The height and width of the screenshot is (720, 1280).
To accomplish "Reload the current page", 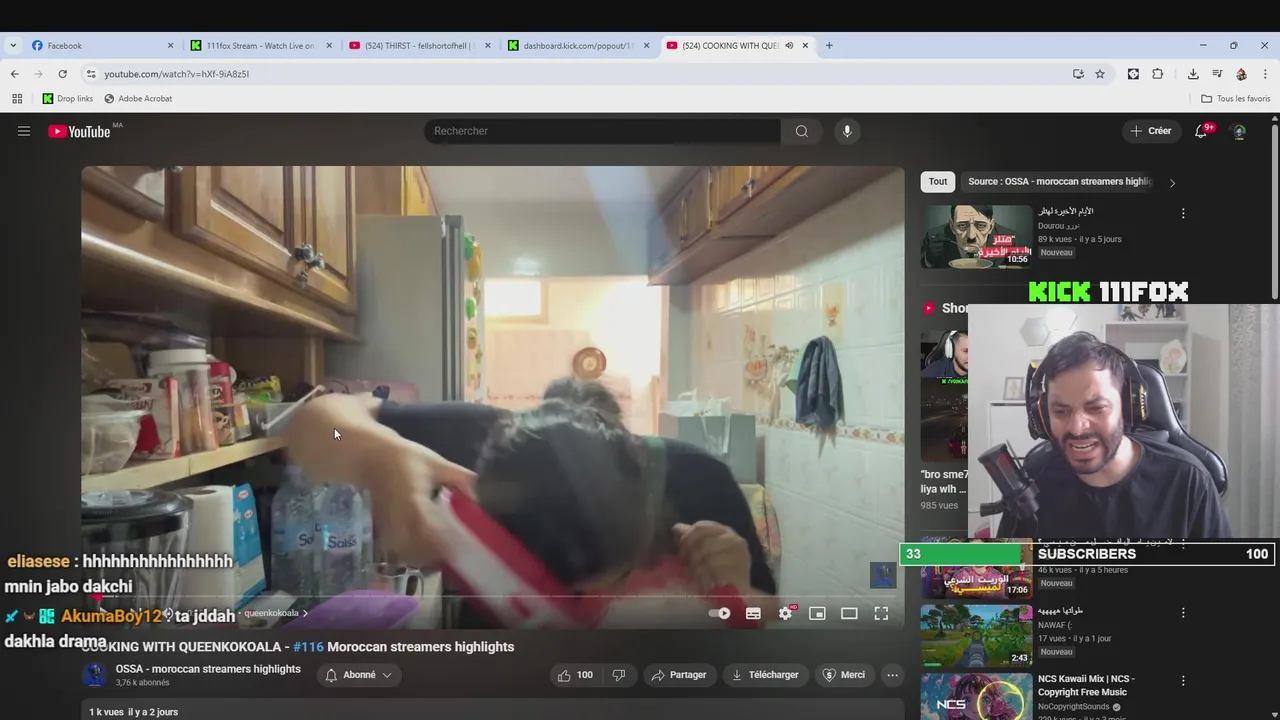I will click(62, 74).
